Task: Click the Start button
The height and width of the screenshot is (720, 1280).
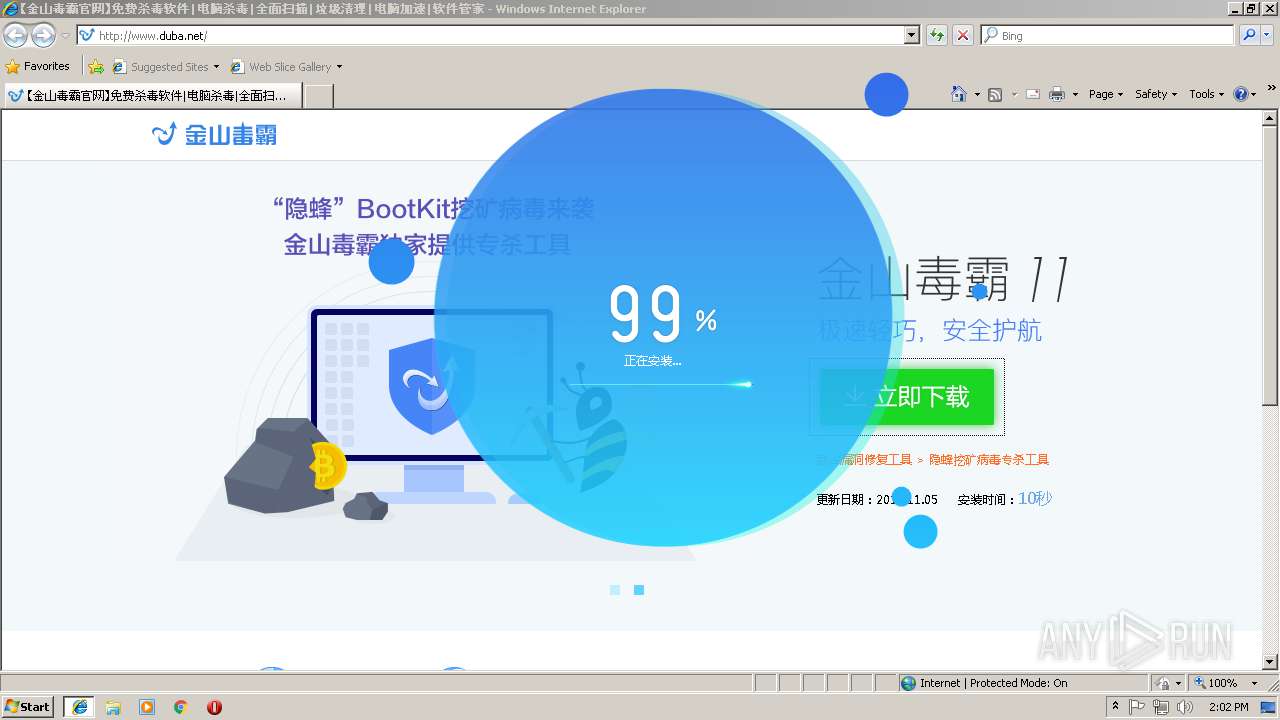Action: 27,707
